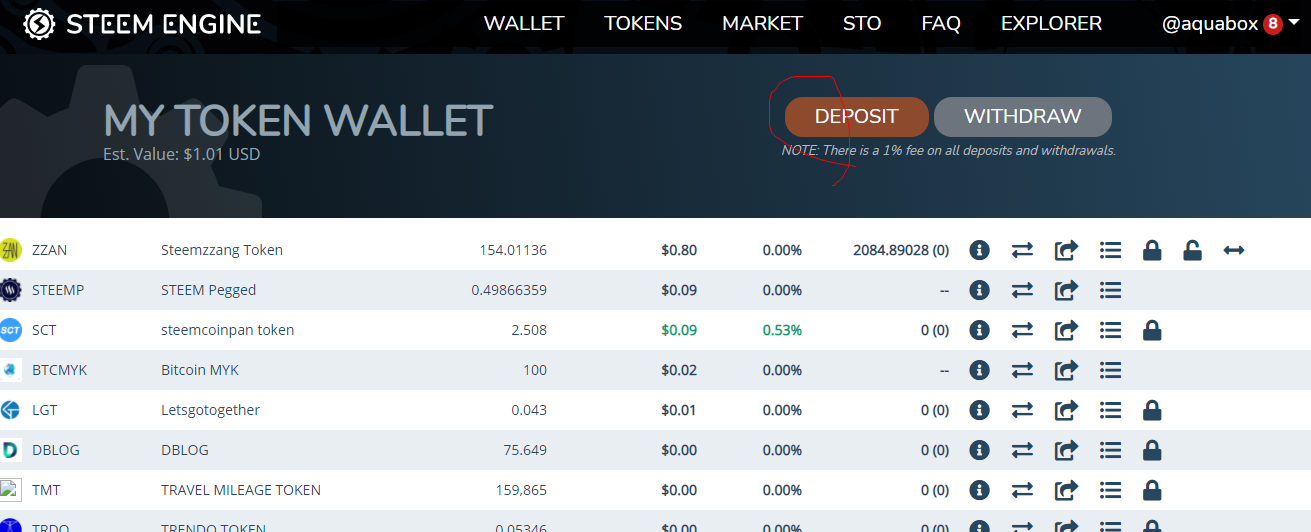Select the 'Steemzzang Token' name text
The image size is (1311, 532).
pyautogui.click(x=222, y=250)
